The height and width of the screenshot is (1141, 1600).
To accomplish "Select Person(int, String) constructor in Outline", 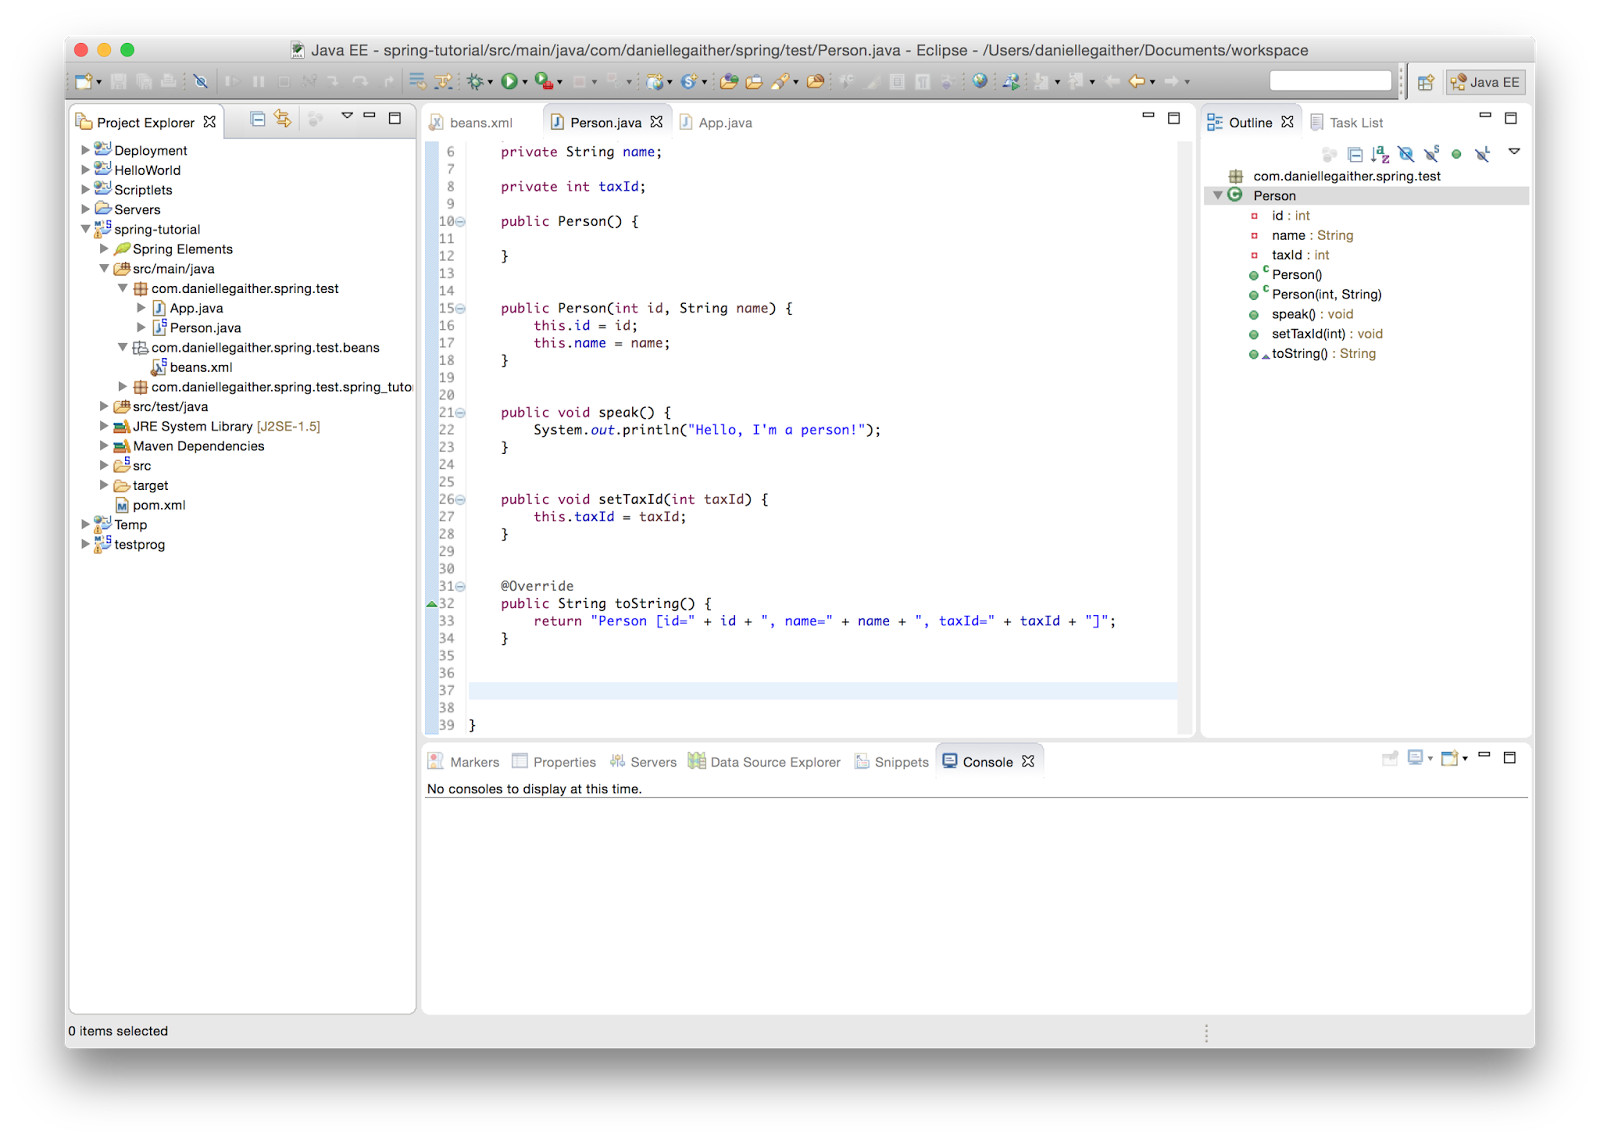I will click(x=1326, y=294).
